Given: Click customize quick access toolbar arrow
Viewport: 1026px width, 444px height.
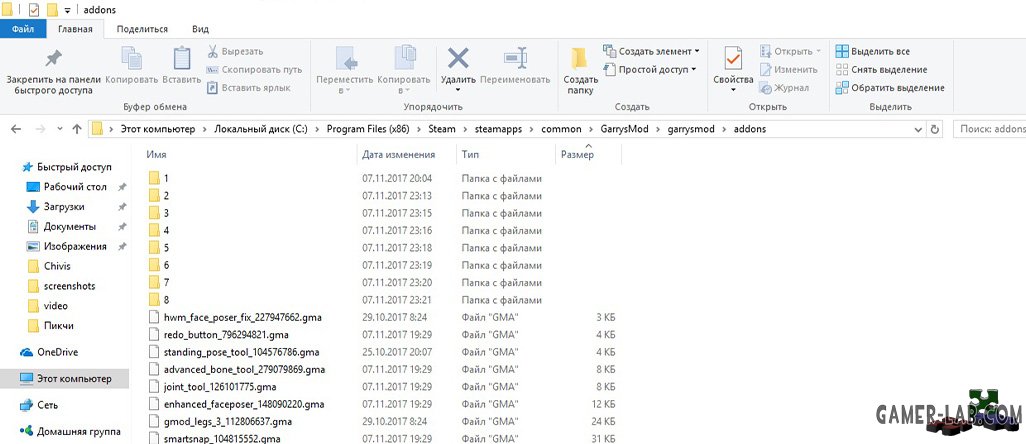Looking at the screenshot, I should pos(67,10).
